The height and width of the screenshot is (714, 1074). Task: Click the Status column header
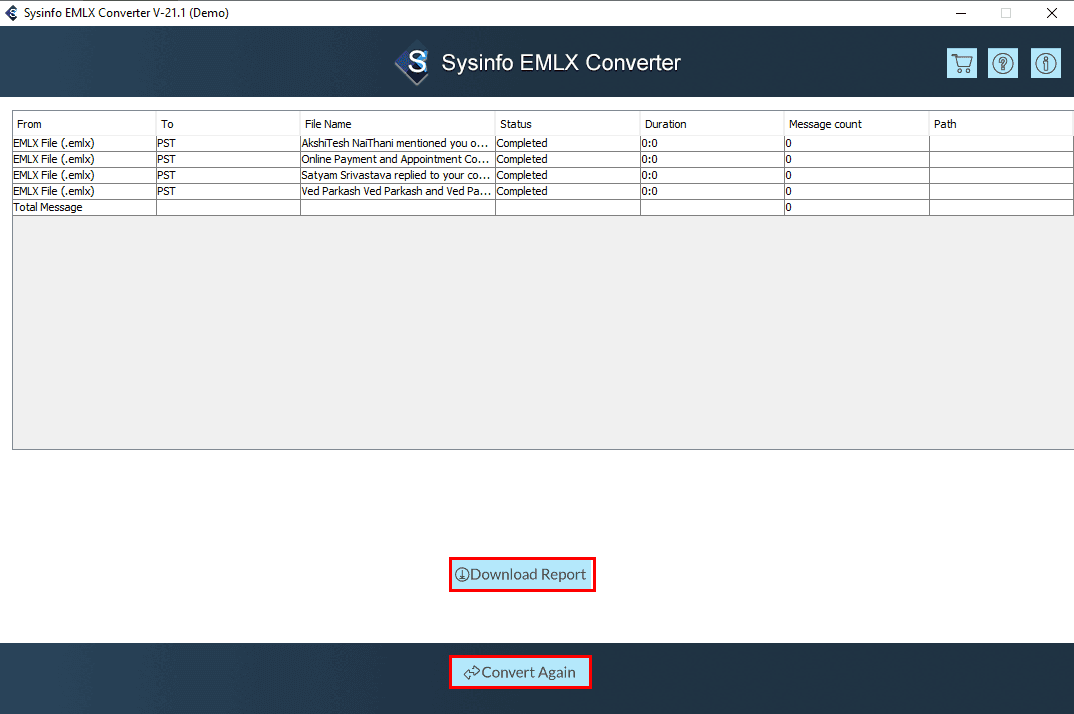567,124
